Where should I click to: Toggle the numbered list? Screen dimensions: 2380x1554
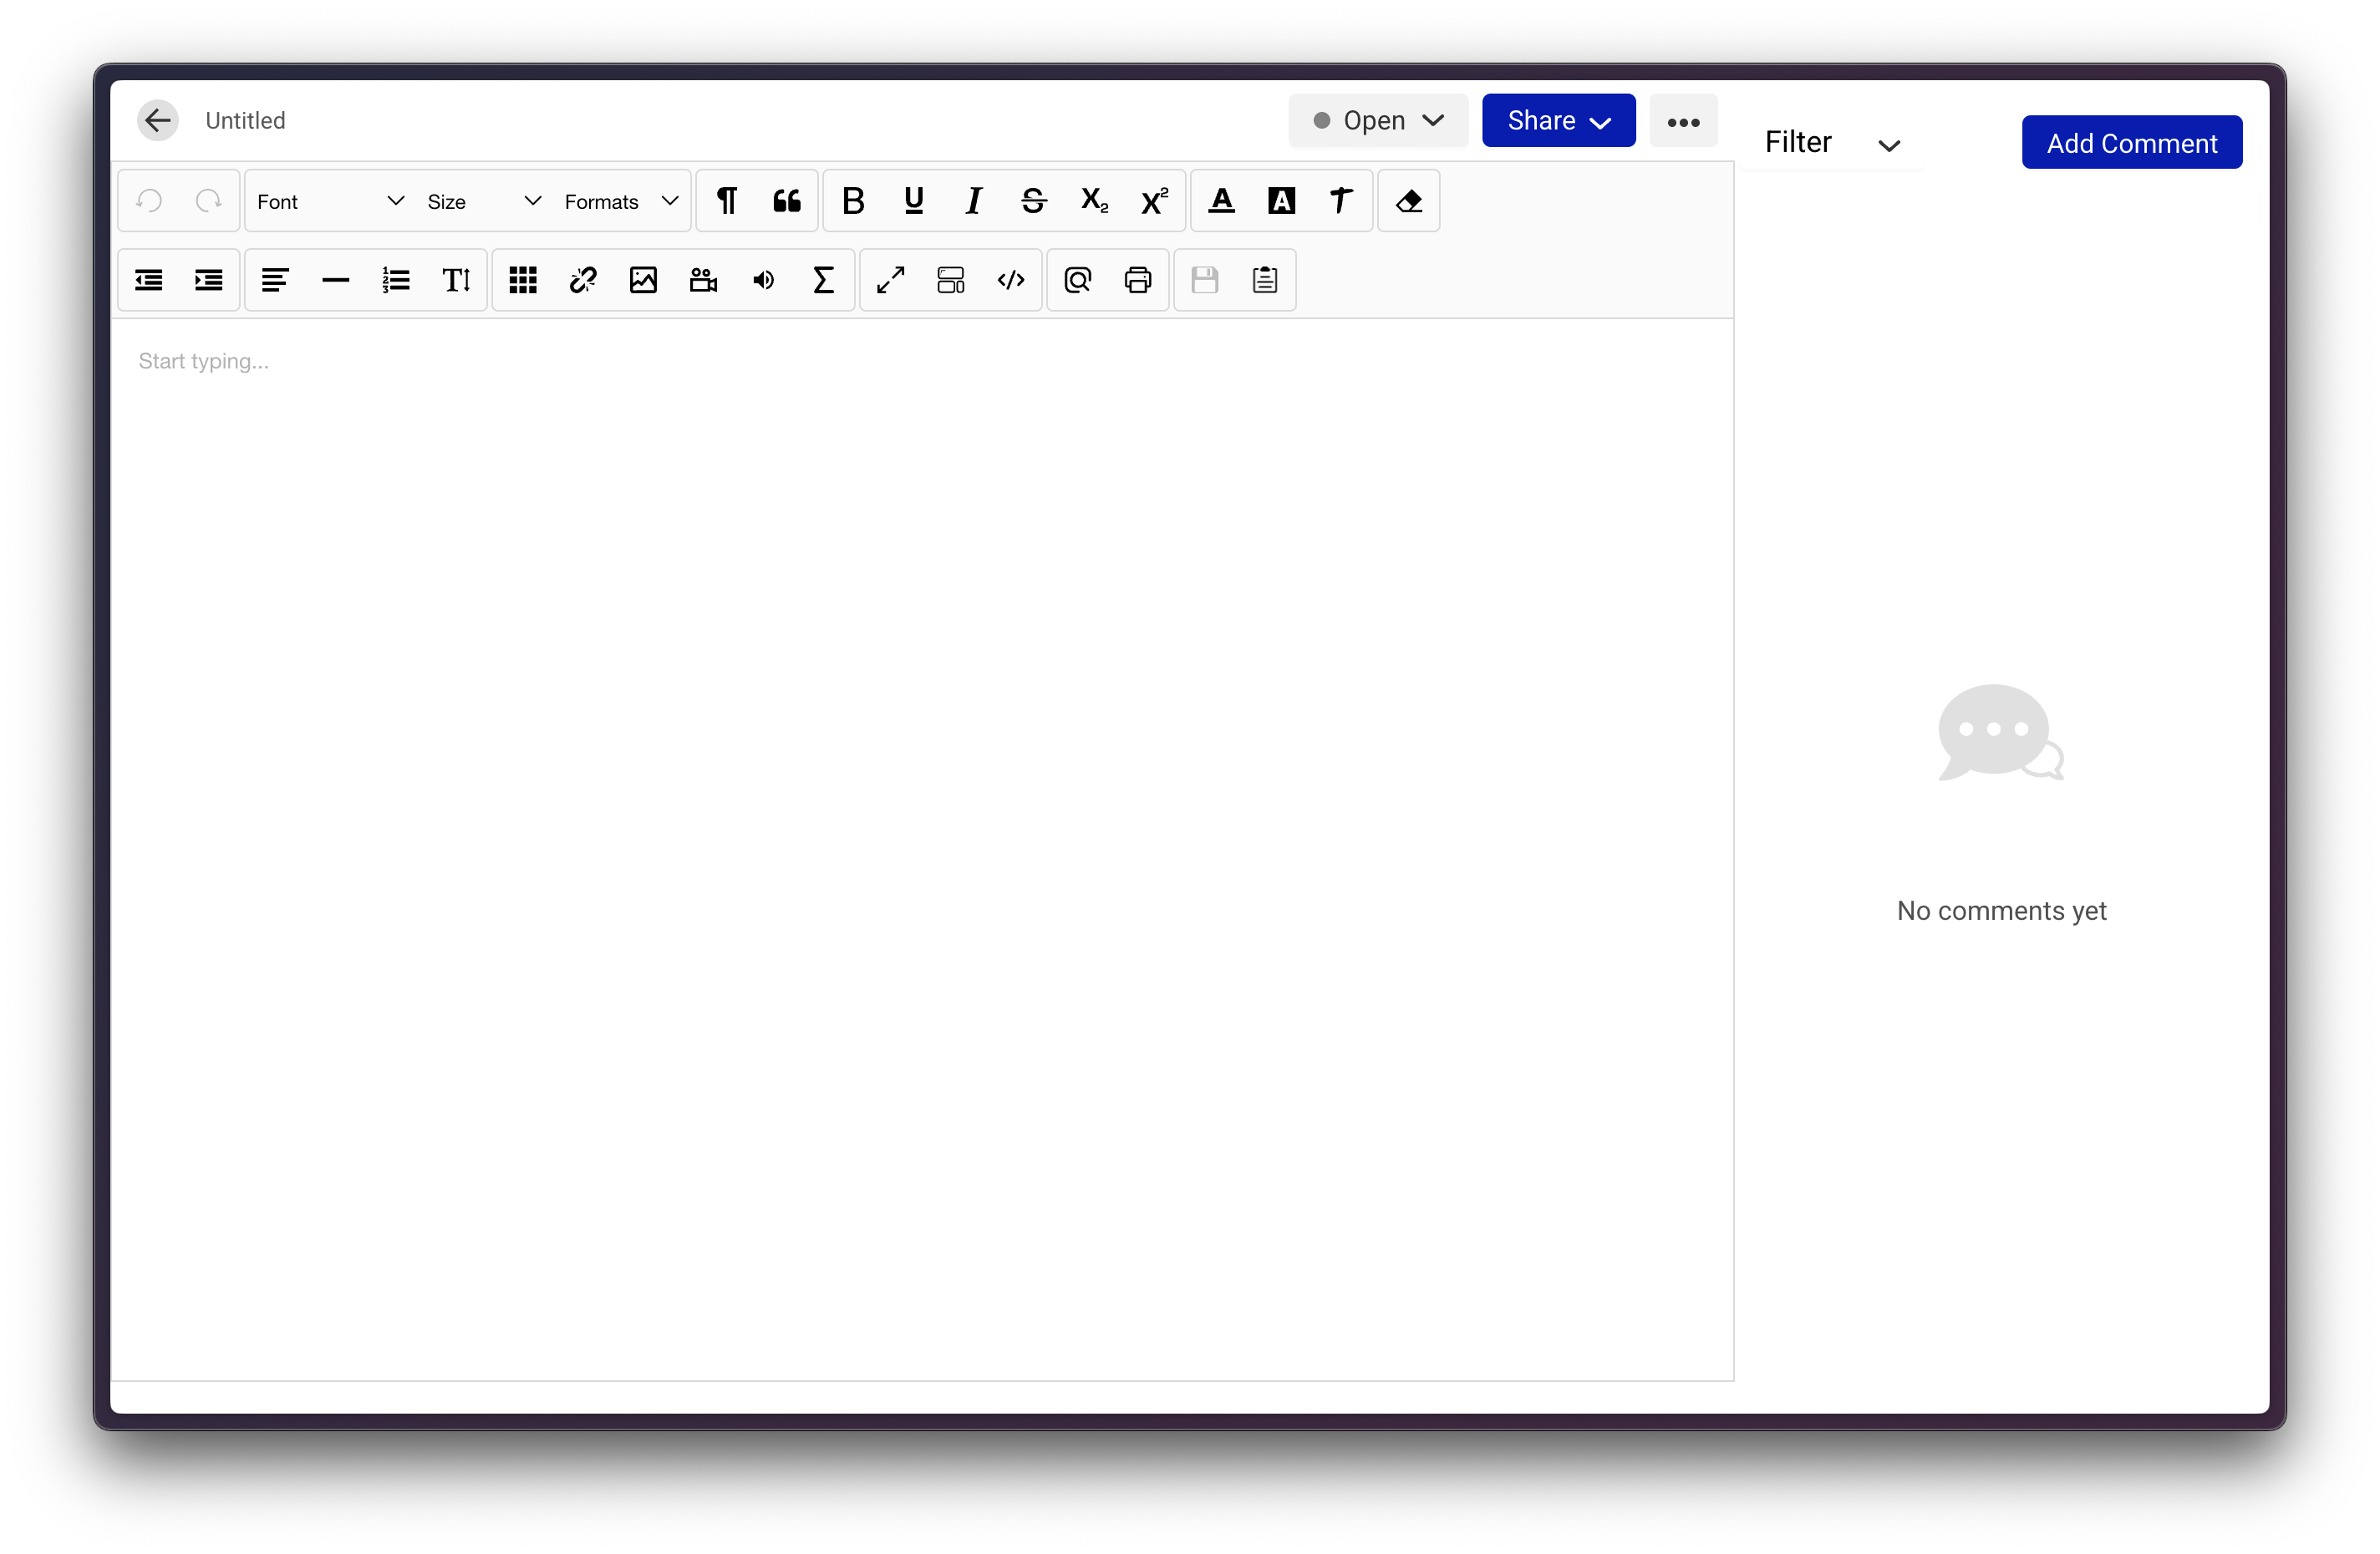click(396, 280)
